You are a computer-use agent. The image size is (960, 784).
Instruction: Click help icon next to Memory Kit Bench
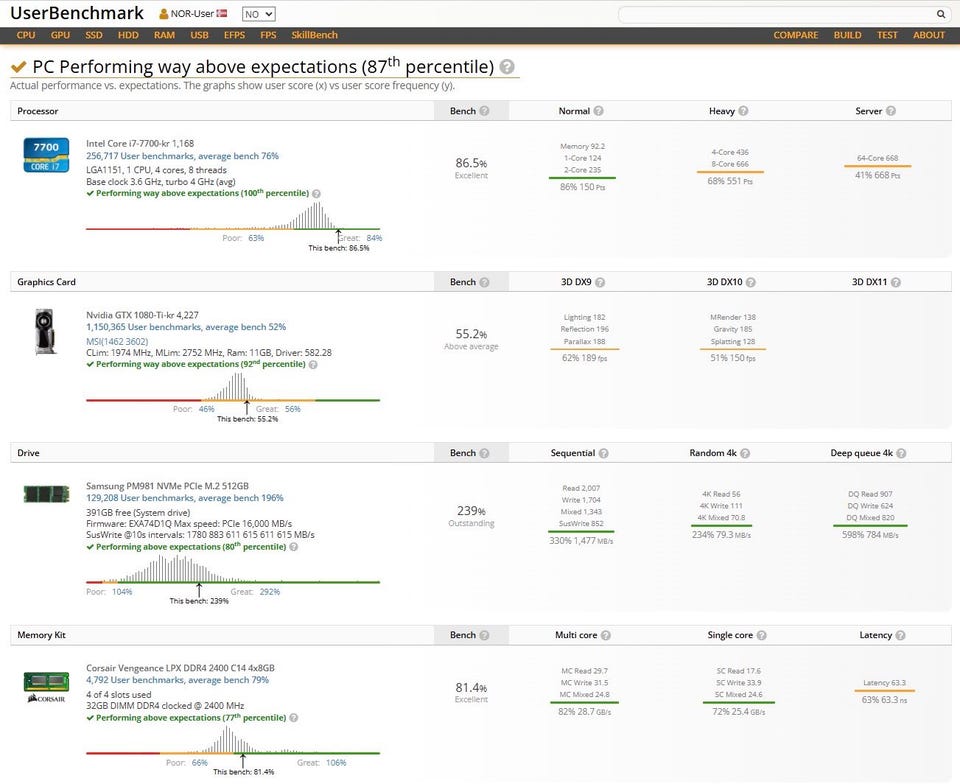point(484,635)
